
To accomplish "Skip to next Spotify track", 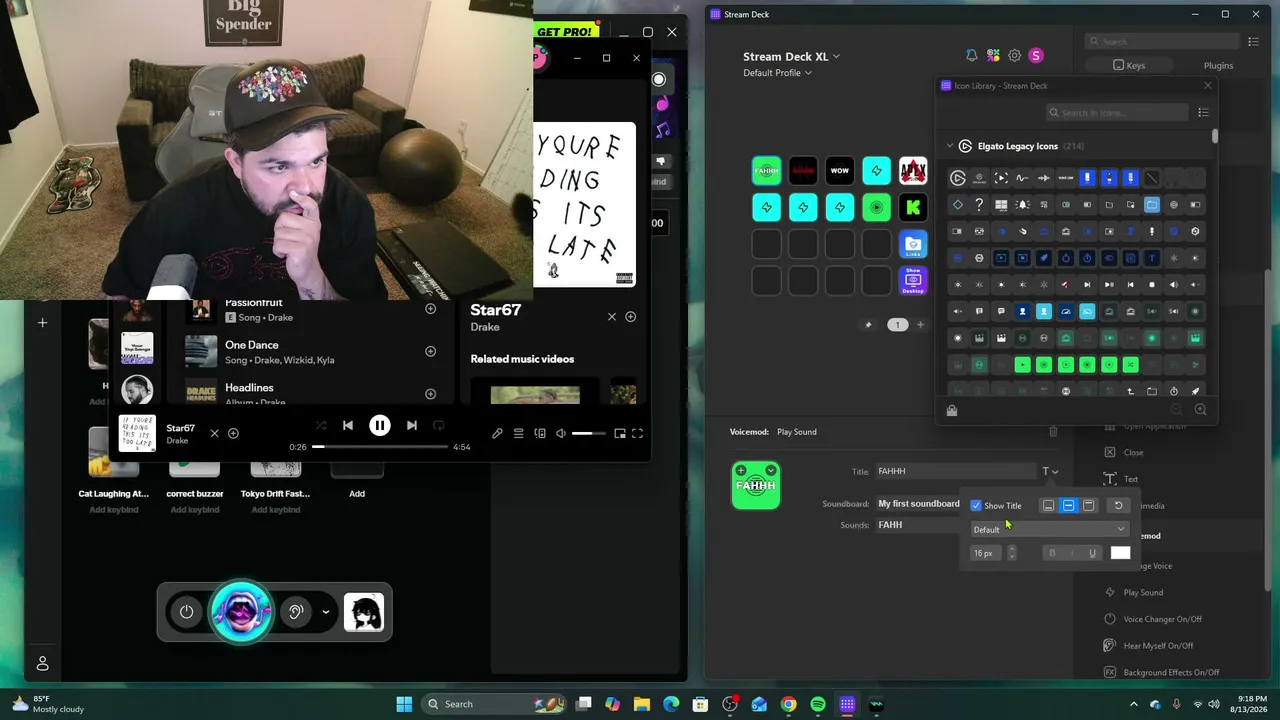I will tap(412, 426).
